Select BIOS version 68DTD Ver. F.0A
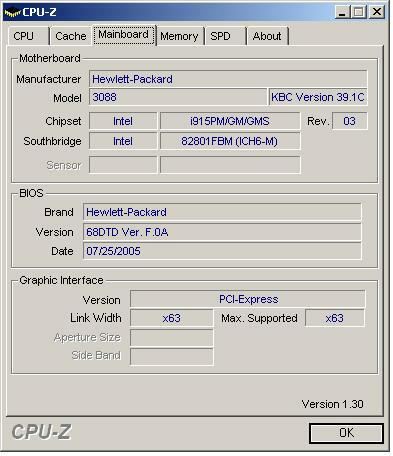The width and height of the screenshot is (393, 456). (x=222, y=232)
